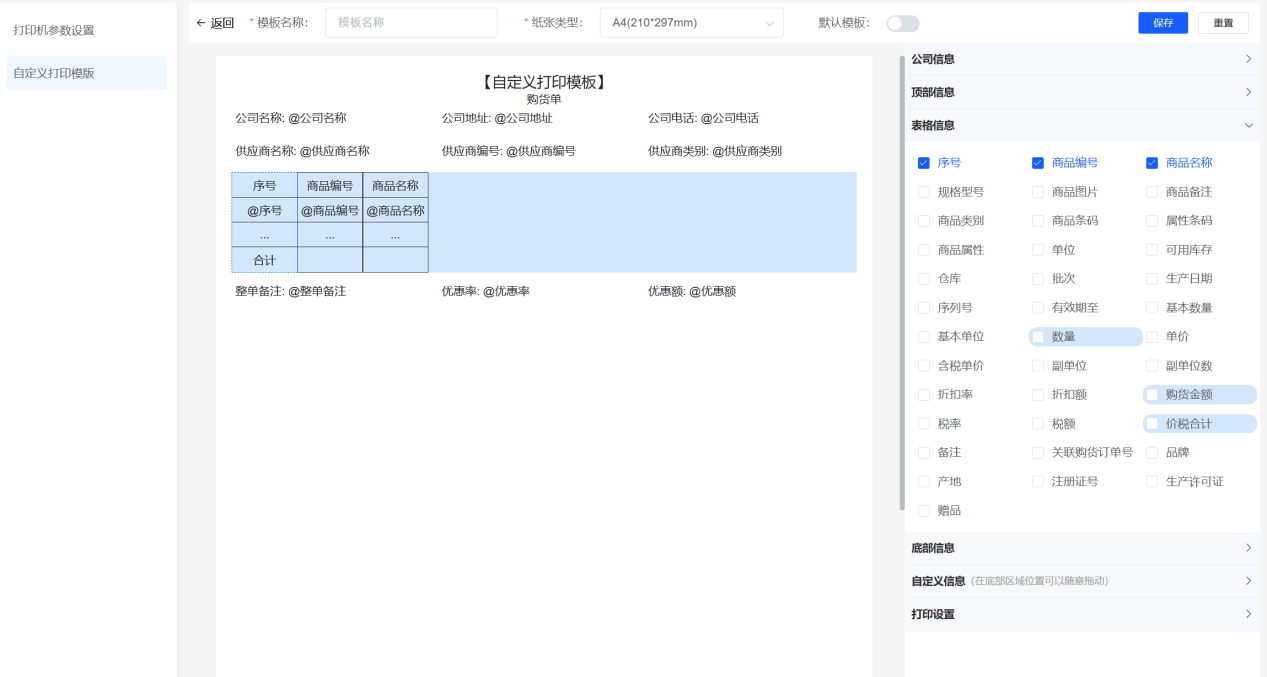Image resolution: width=1267 pixels, height=677 pixels.
Task: Enable the 数量 checkbox
Action: 1038,337
